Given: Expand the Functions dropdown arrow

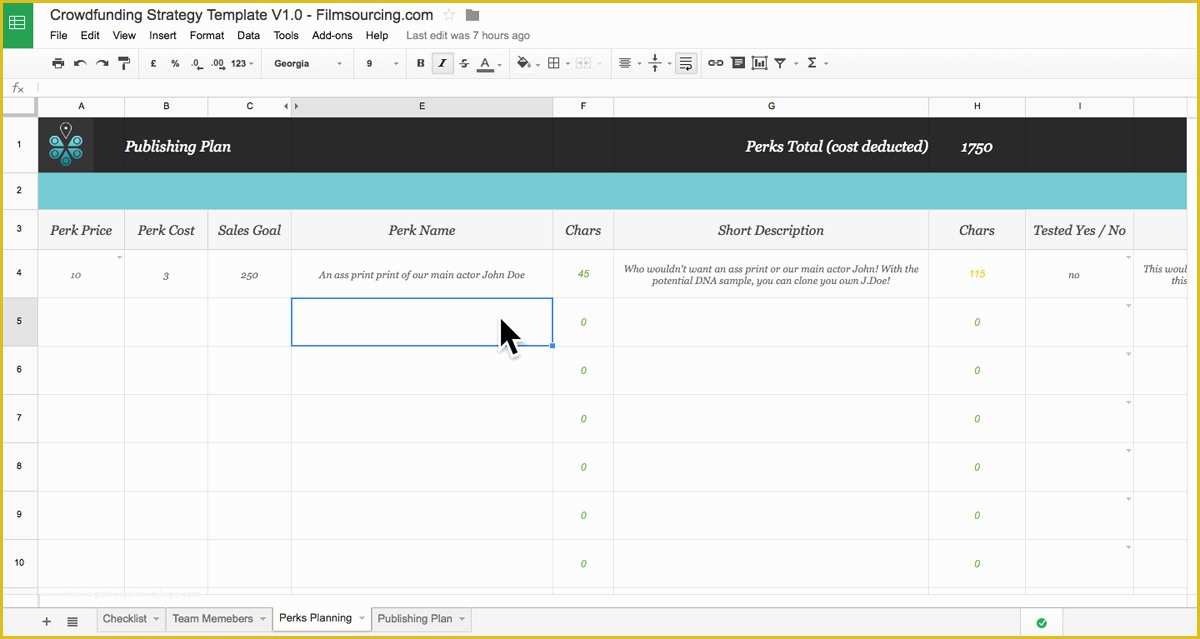Looking at the screenshot, I should [826, 64].
